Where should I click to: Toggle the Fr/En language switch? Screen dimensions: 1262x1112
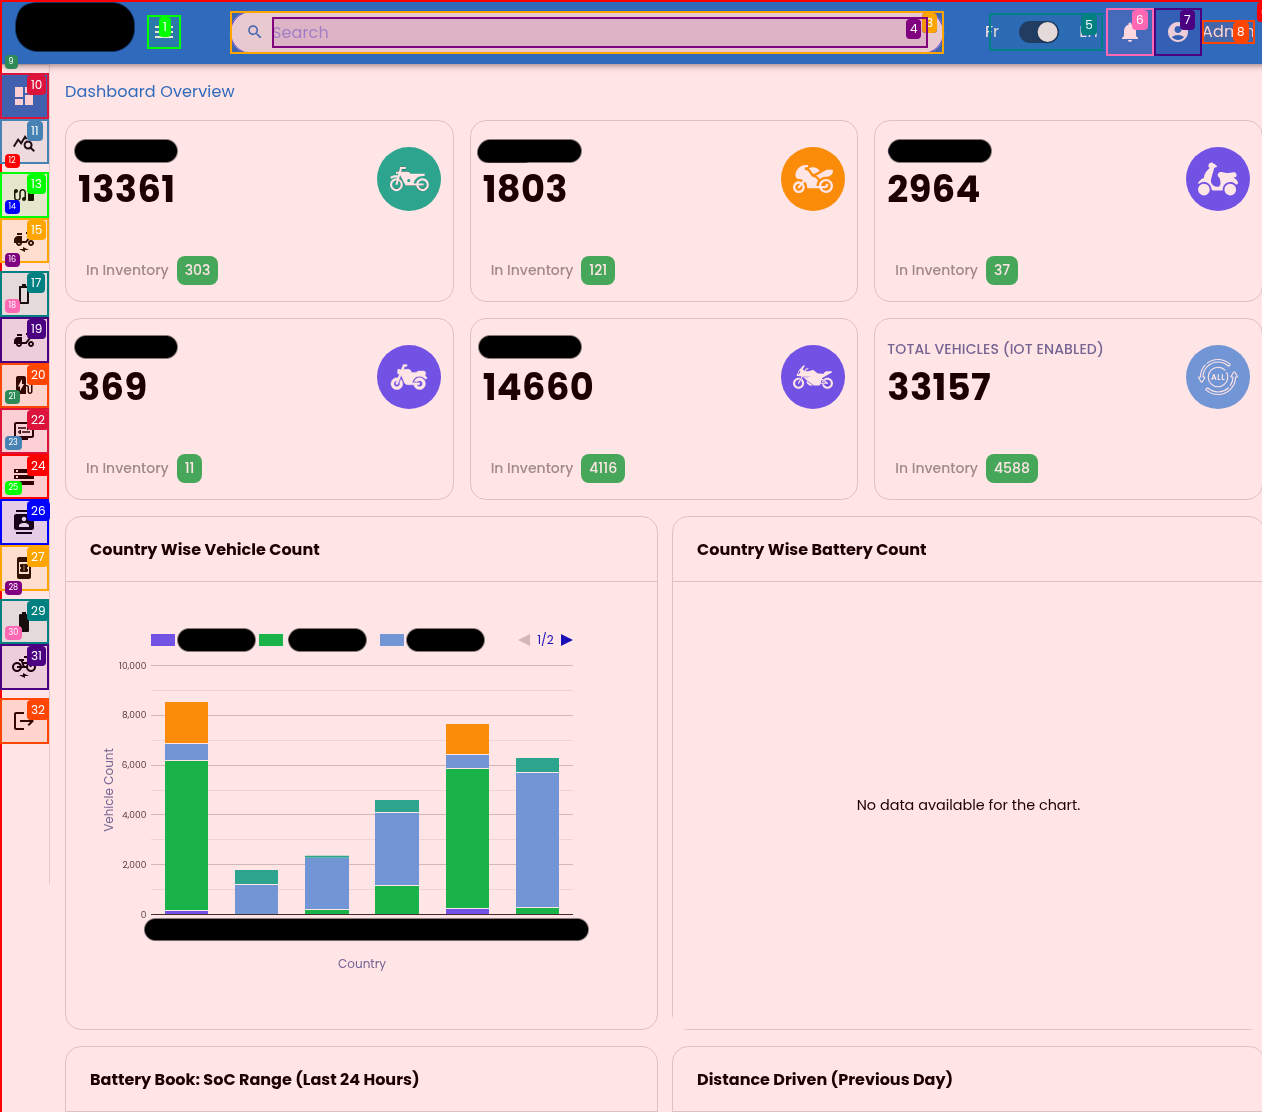[1039, 32]
